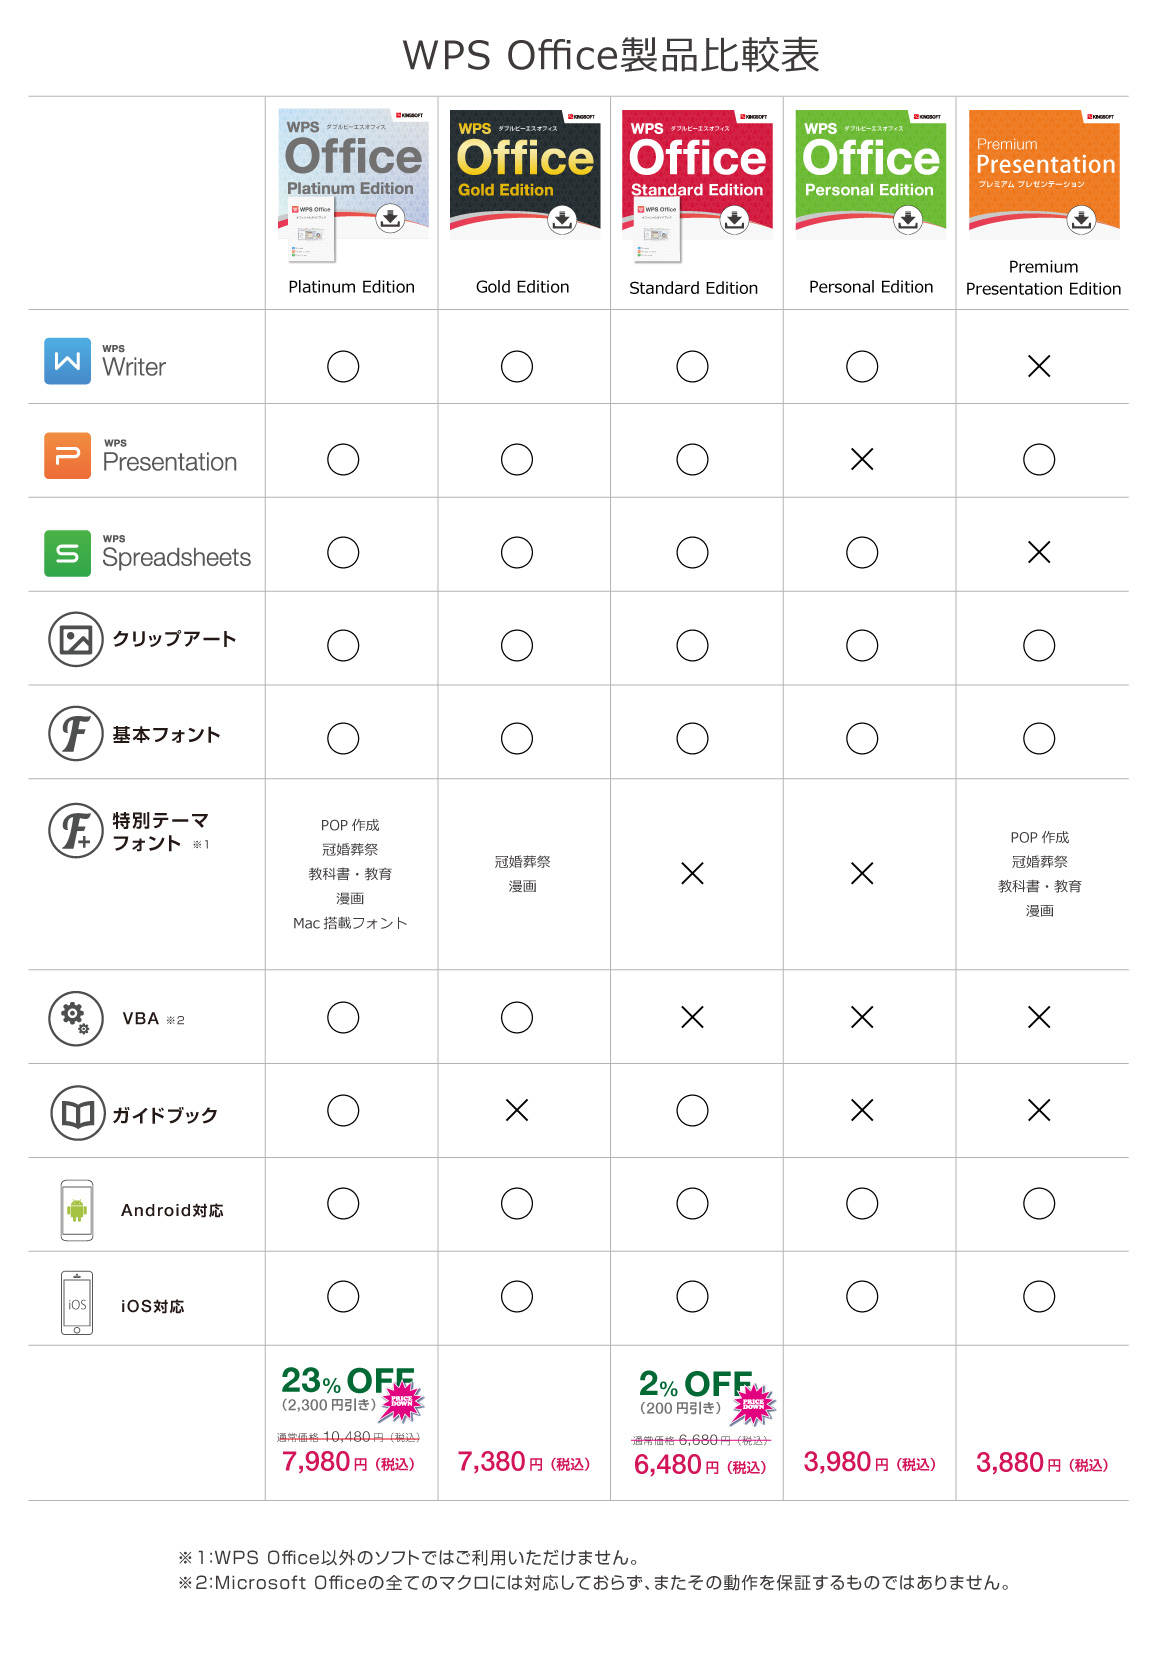
Task: Open the Premium Presentation product box image
Action: (x=1044, y=174)
